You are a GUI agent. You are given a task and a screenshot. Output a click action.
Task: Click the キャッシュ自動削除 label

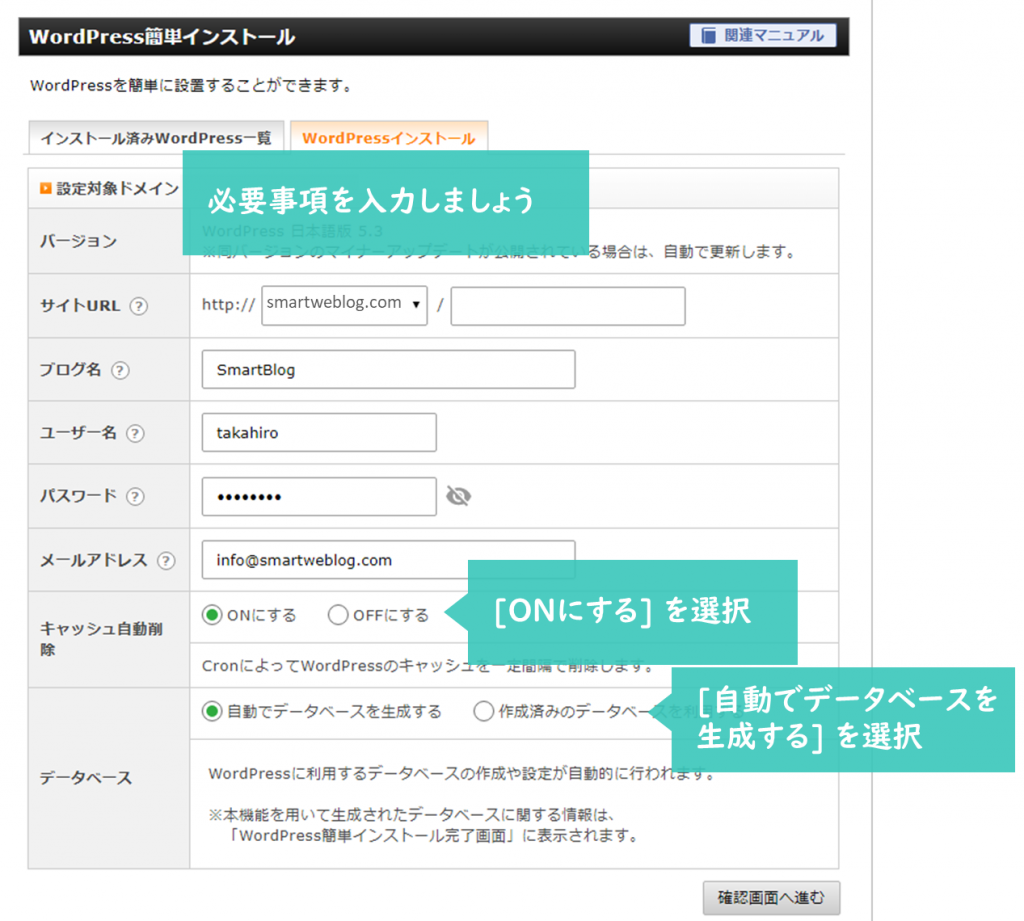[x=101, y=639]
